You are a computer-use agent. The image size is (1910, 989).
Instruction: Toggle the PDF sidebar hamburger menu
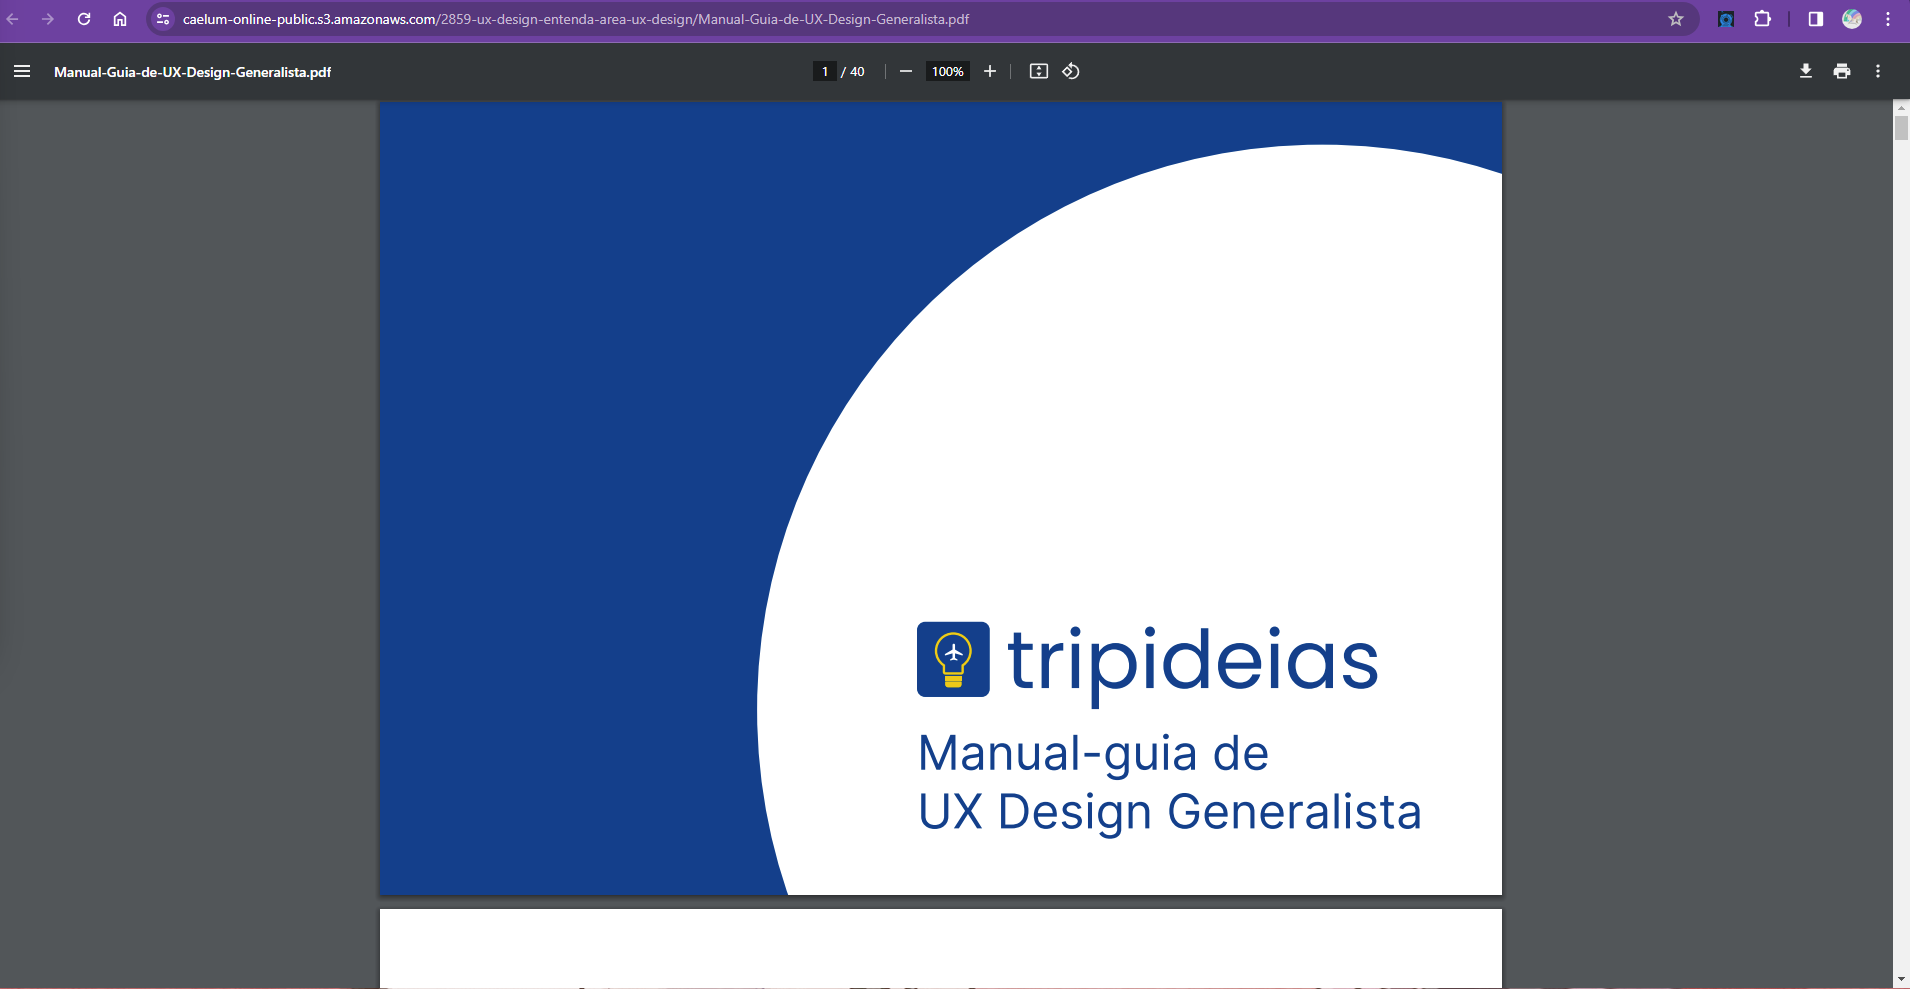pyautogui.click(x=22, y=71)
